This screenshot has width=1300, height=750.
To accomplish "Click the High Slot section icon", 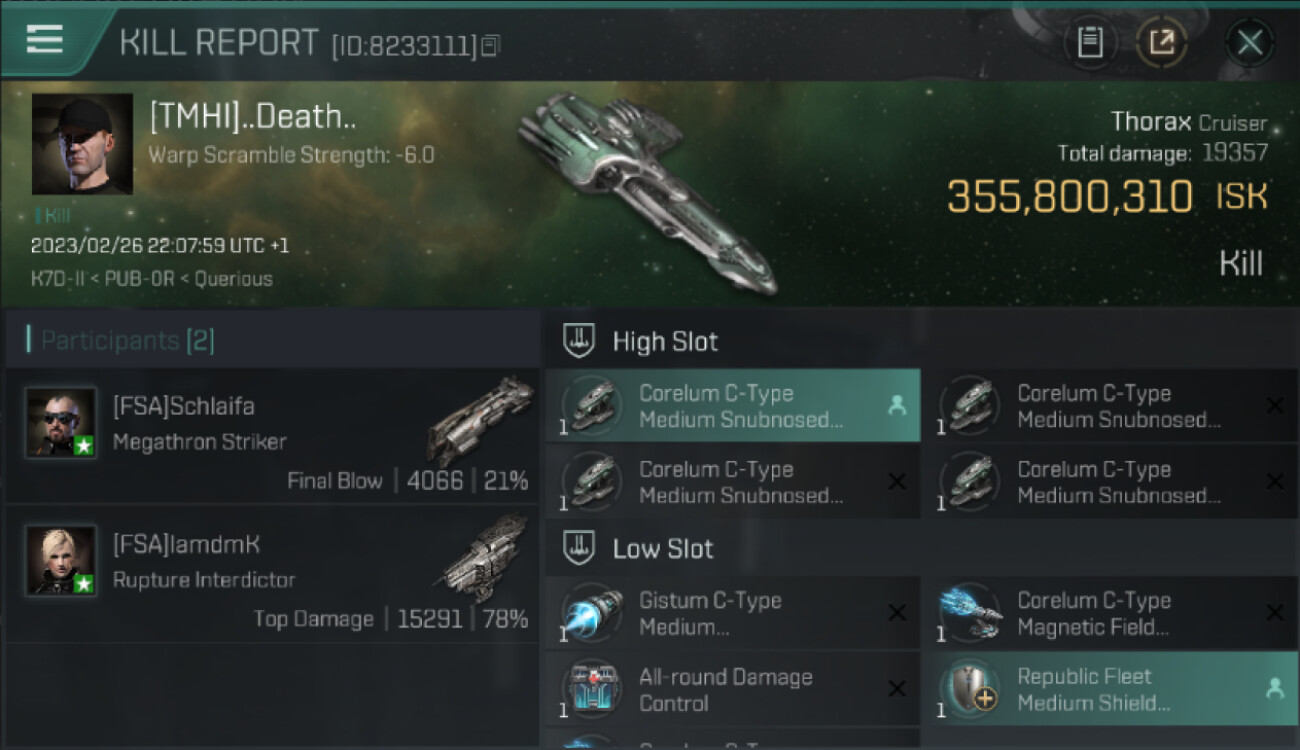I will click(577, 341).
